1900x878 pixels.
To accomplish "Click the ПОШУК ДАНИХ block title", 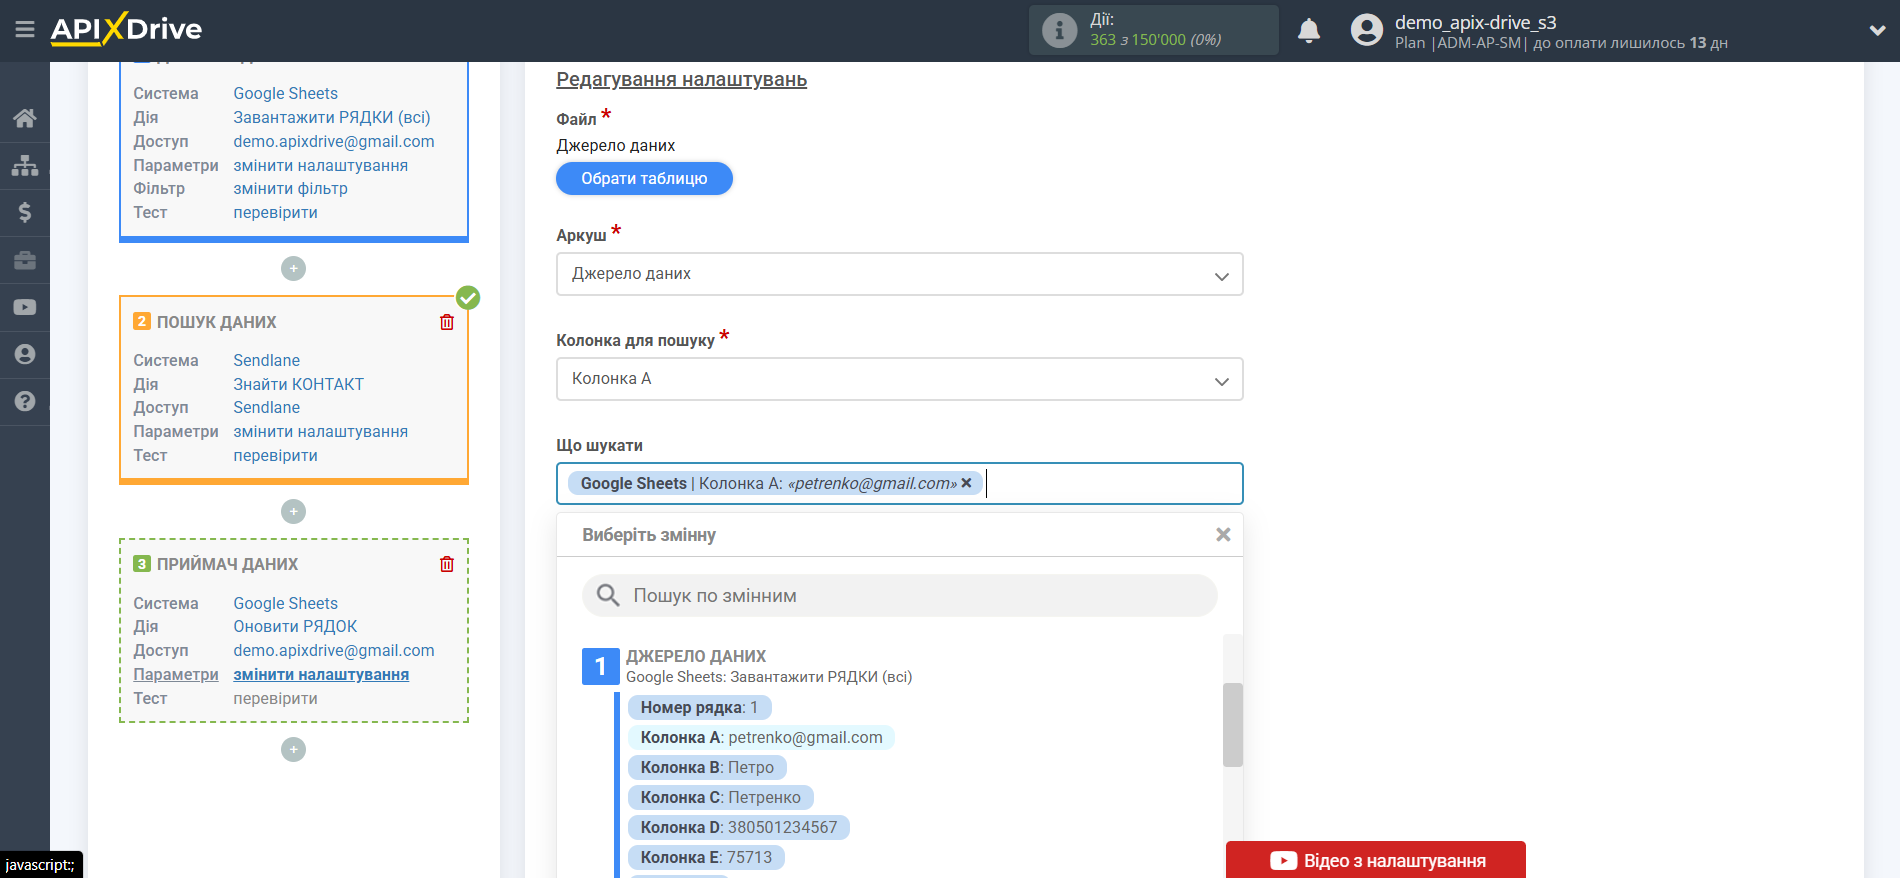I will point(216,322).
